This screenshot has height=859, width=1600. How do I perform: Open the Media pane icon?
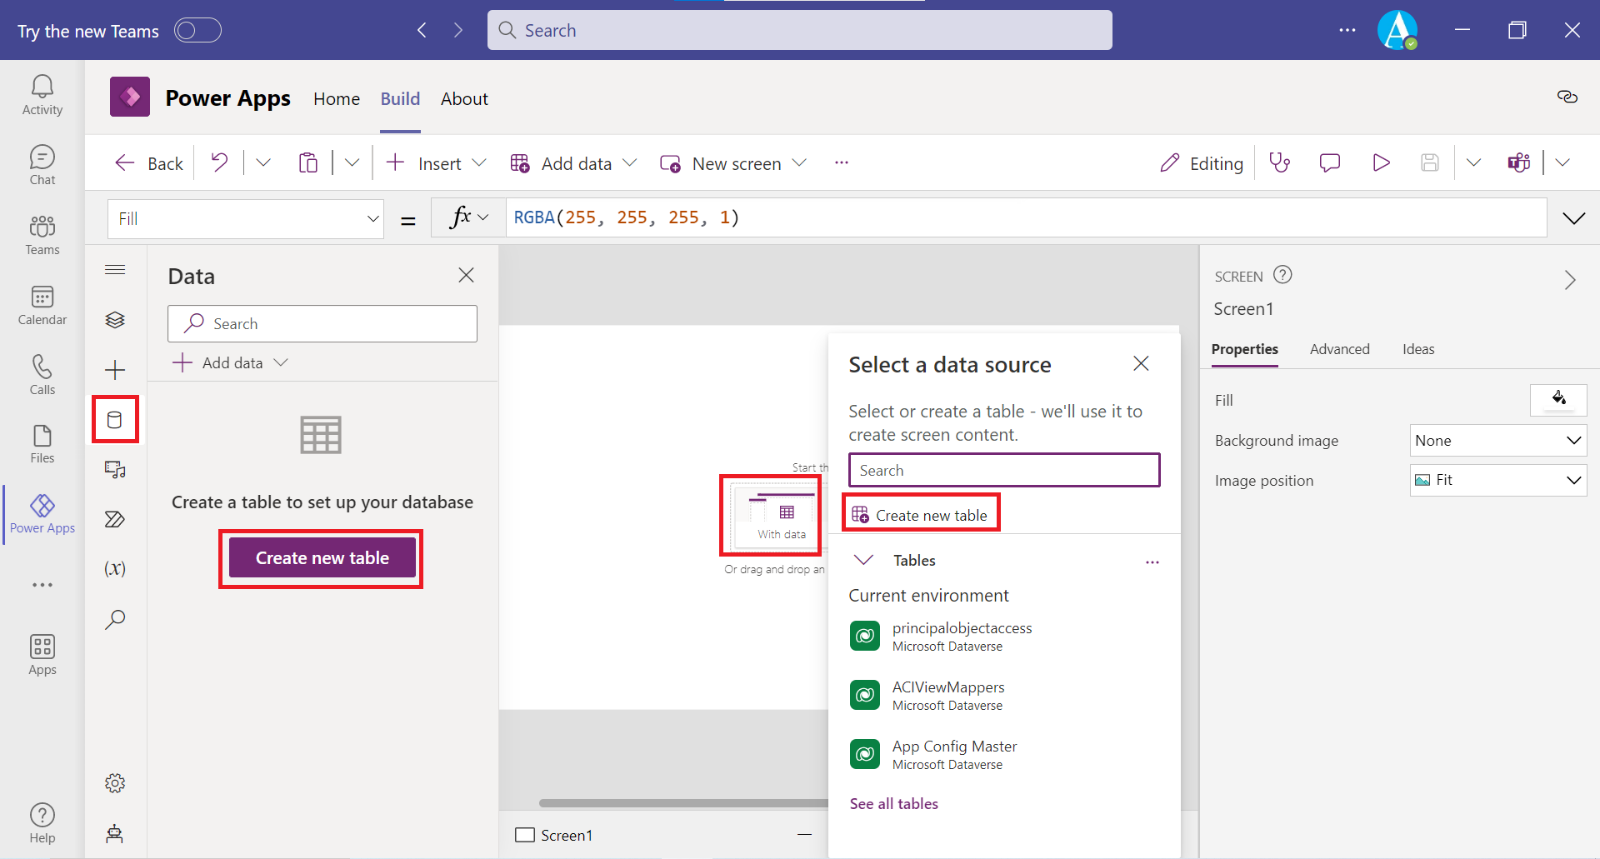115,469
